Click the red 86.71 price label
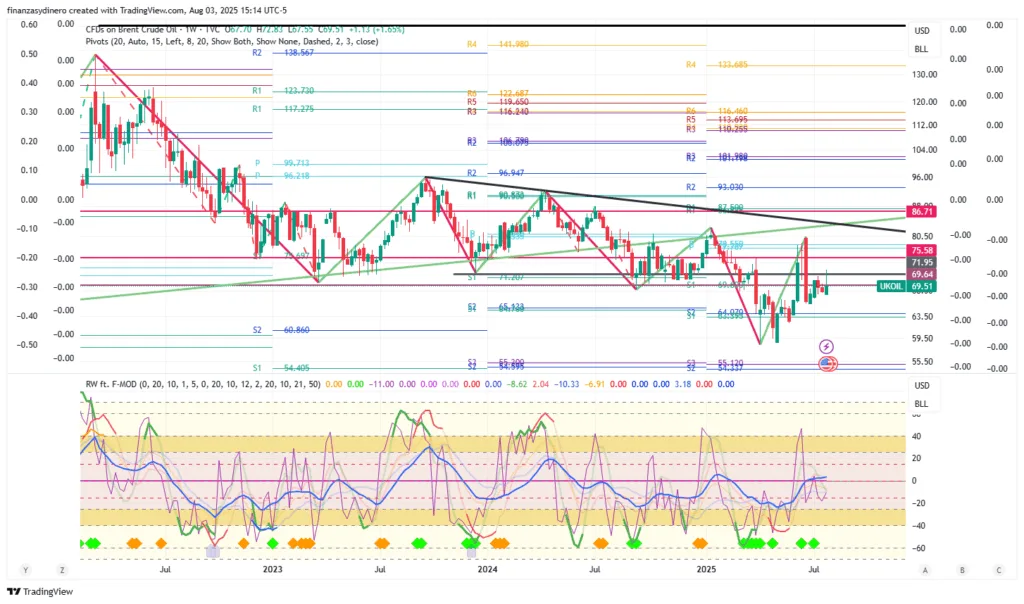 click(x=921, y=212)
